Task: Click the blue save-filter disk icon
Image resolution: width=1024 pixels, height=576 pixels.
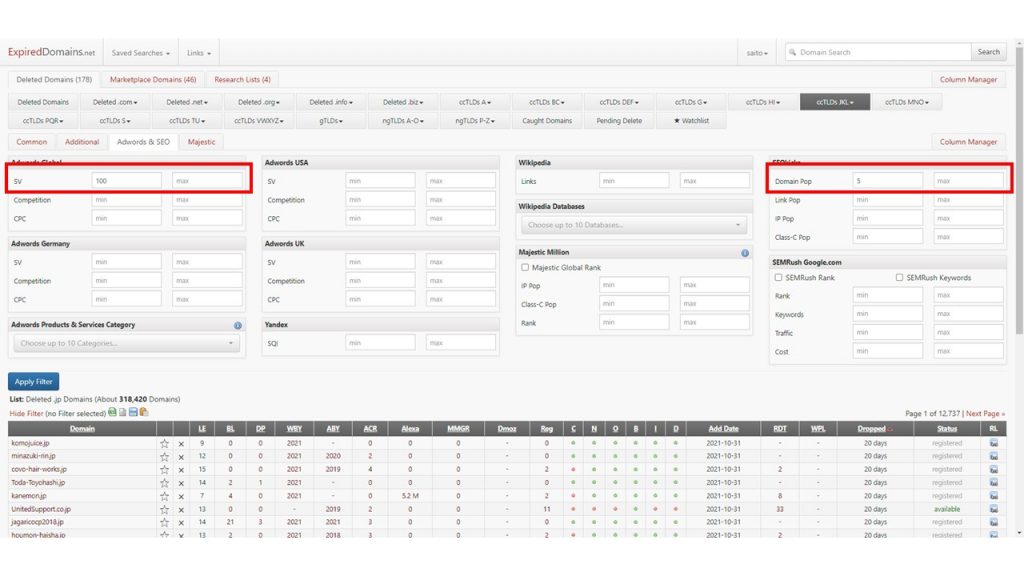Action: click(x=133, y=412)
